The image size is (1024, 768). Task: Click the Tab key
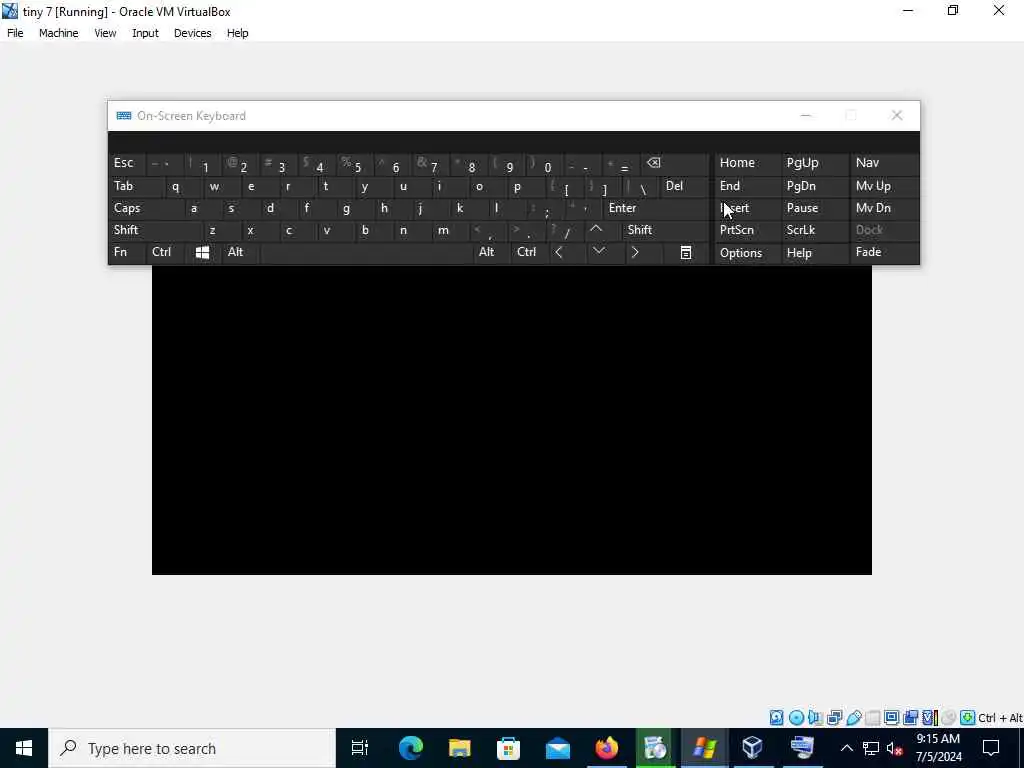coord(136,186)
